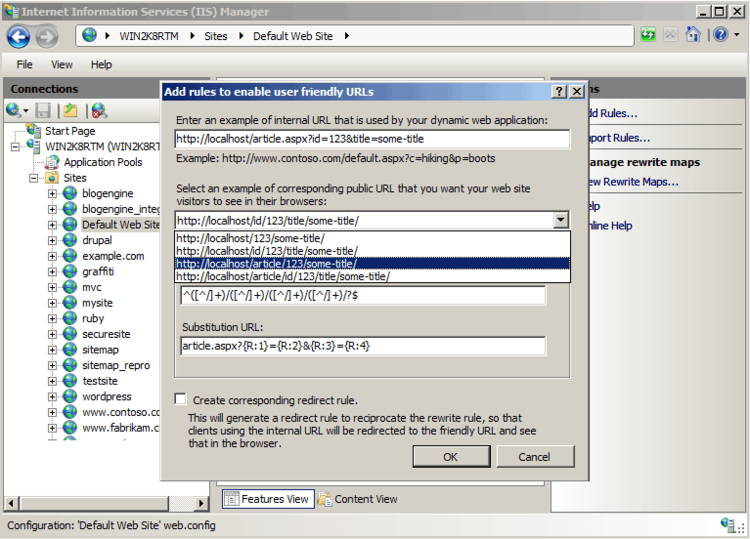Enable Create corresponding redirect rule checkbox
The height and width of the screenshot is (539, 750).
tap(180, 399)
